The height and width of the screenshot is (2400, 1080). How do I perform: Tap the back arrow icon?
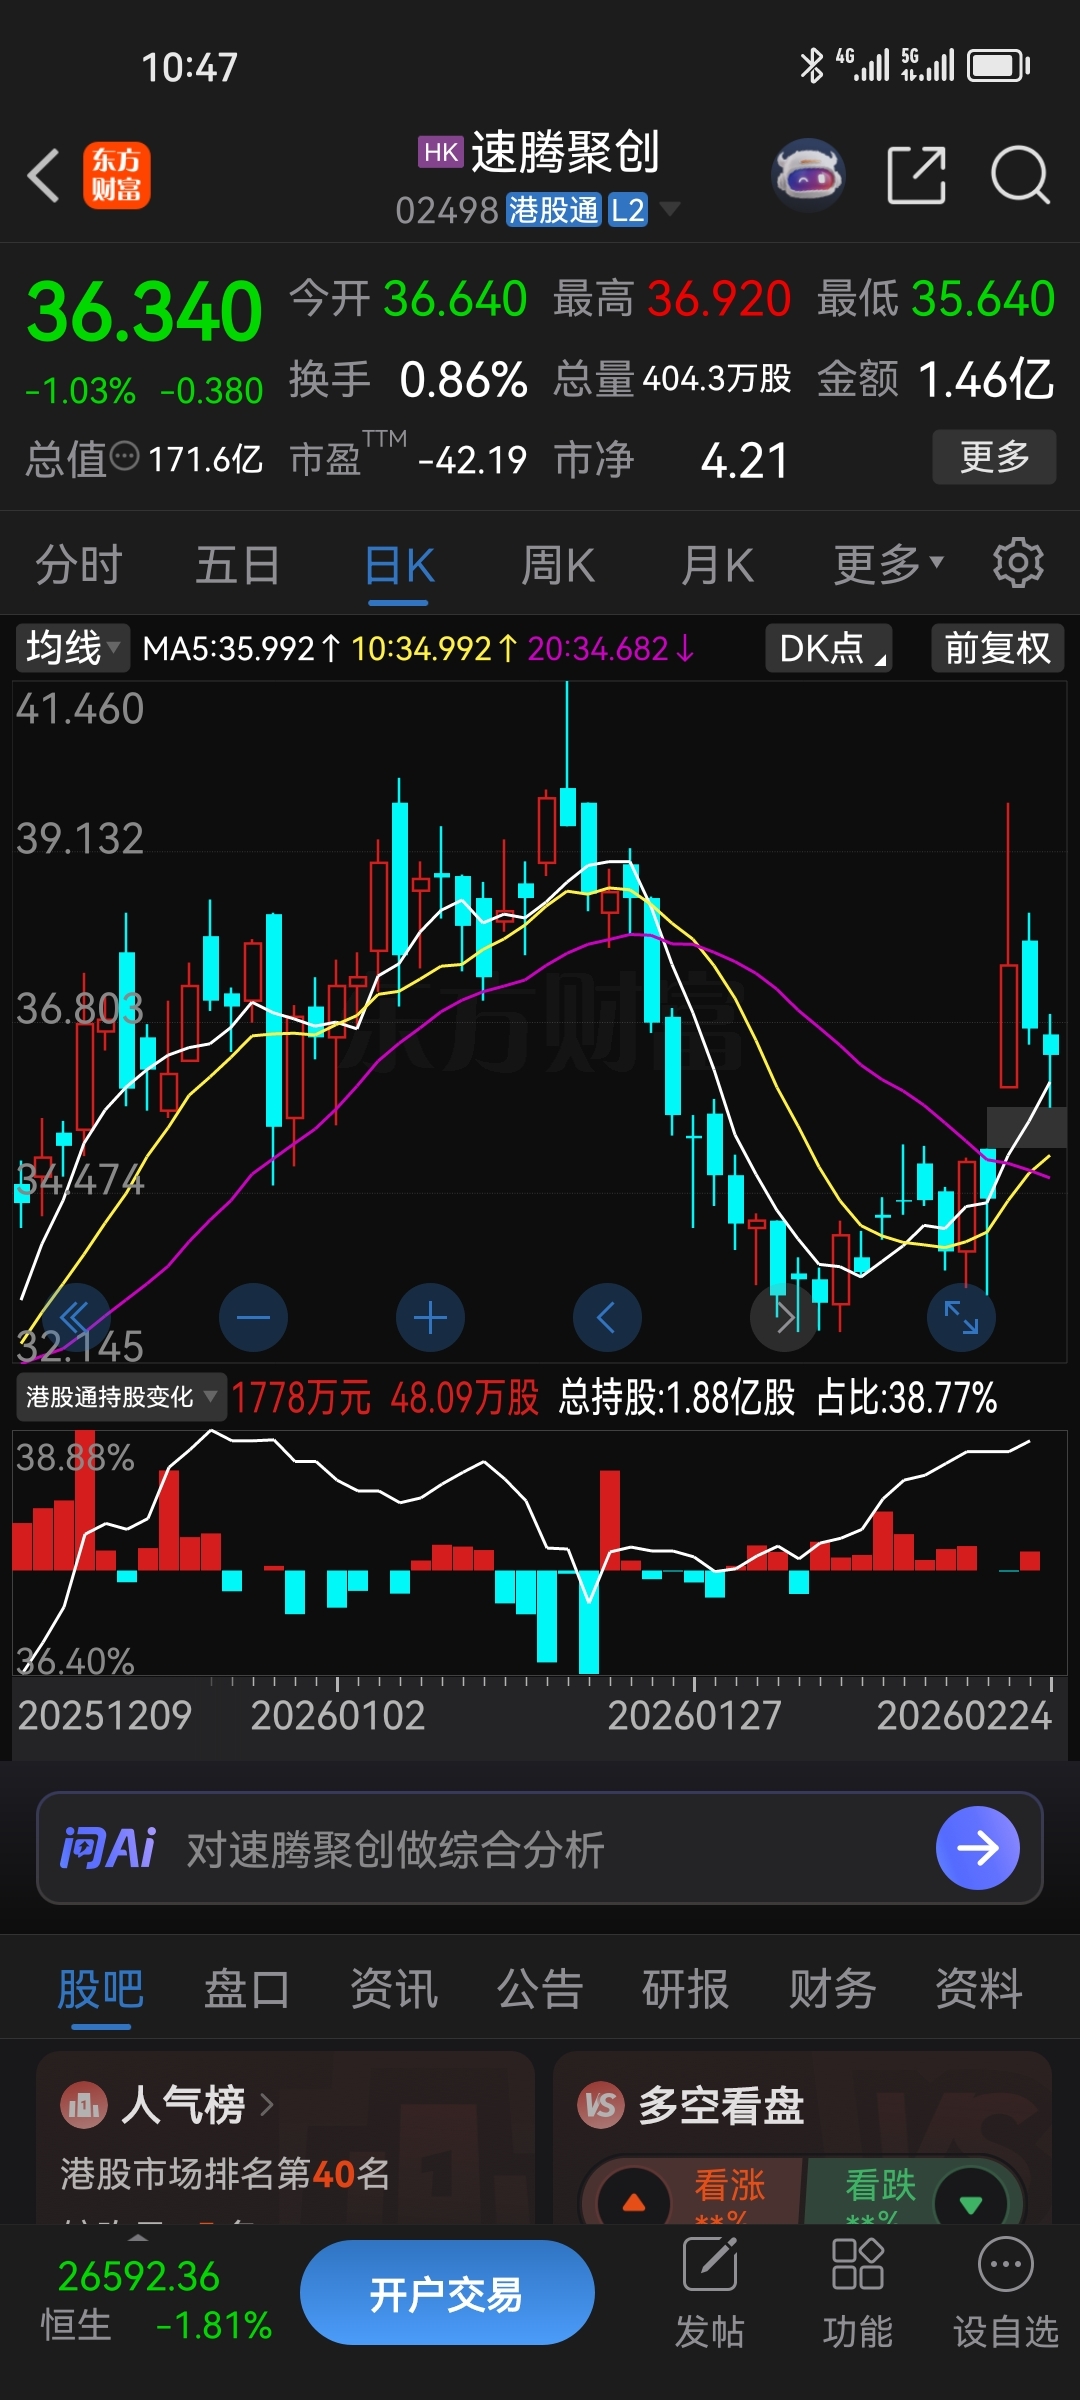click(x=44, y=176)
